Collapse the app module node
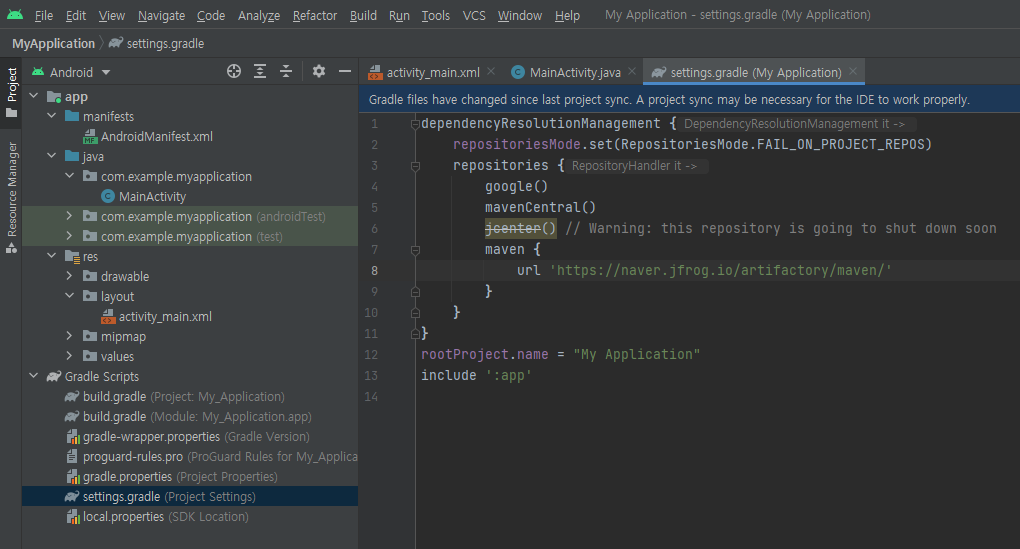This screenshot has height=549, width=1020. click(x=34, y=96)
